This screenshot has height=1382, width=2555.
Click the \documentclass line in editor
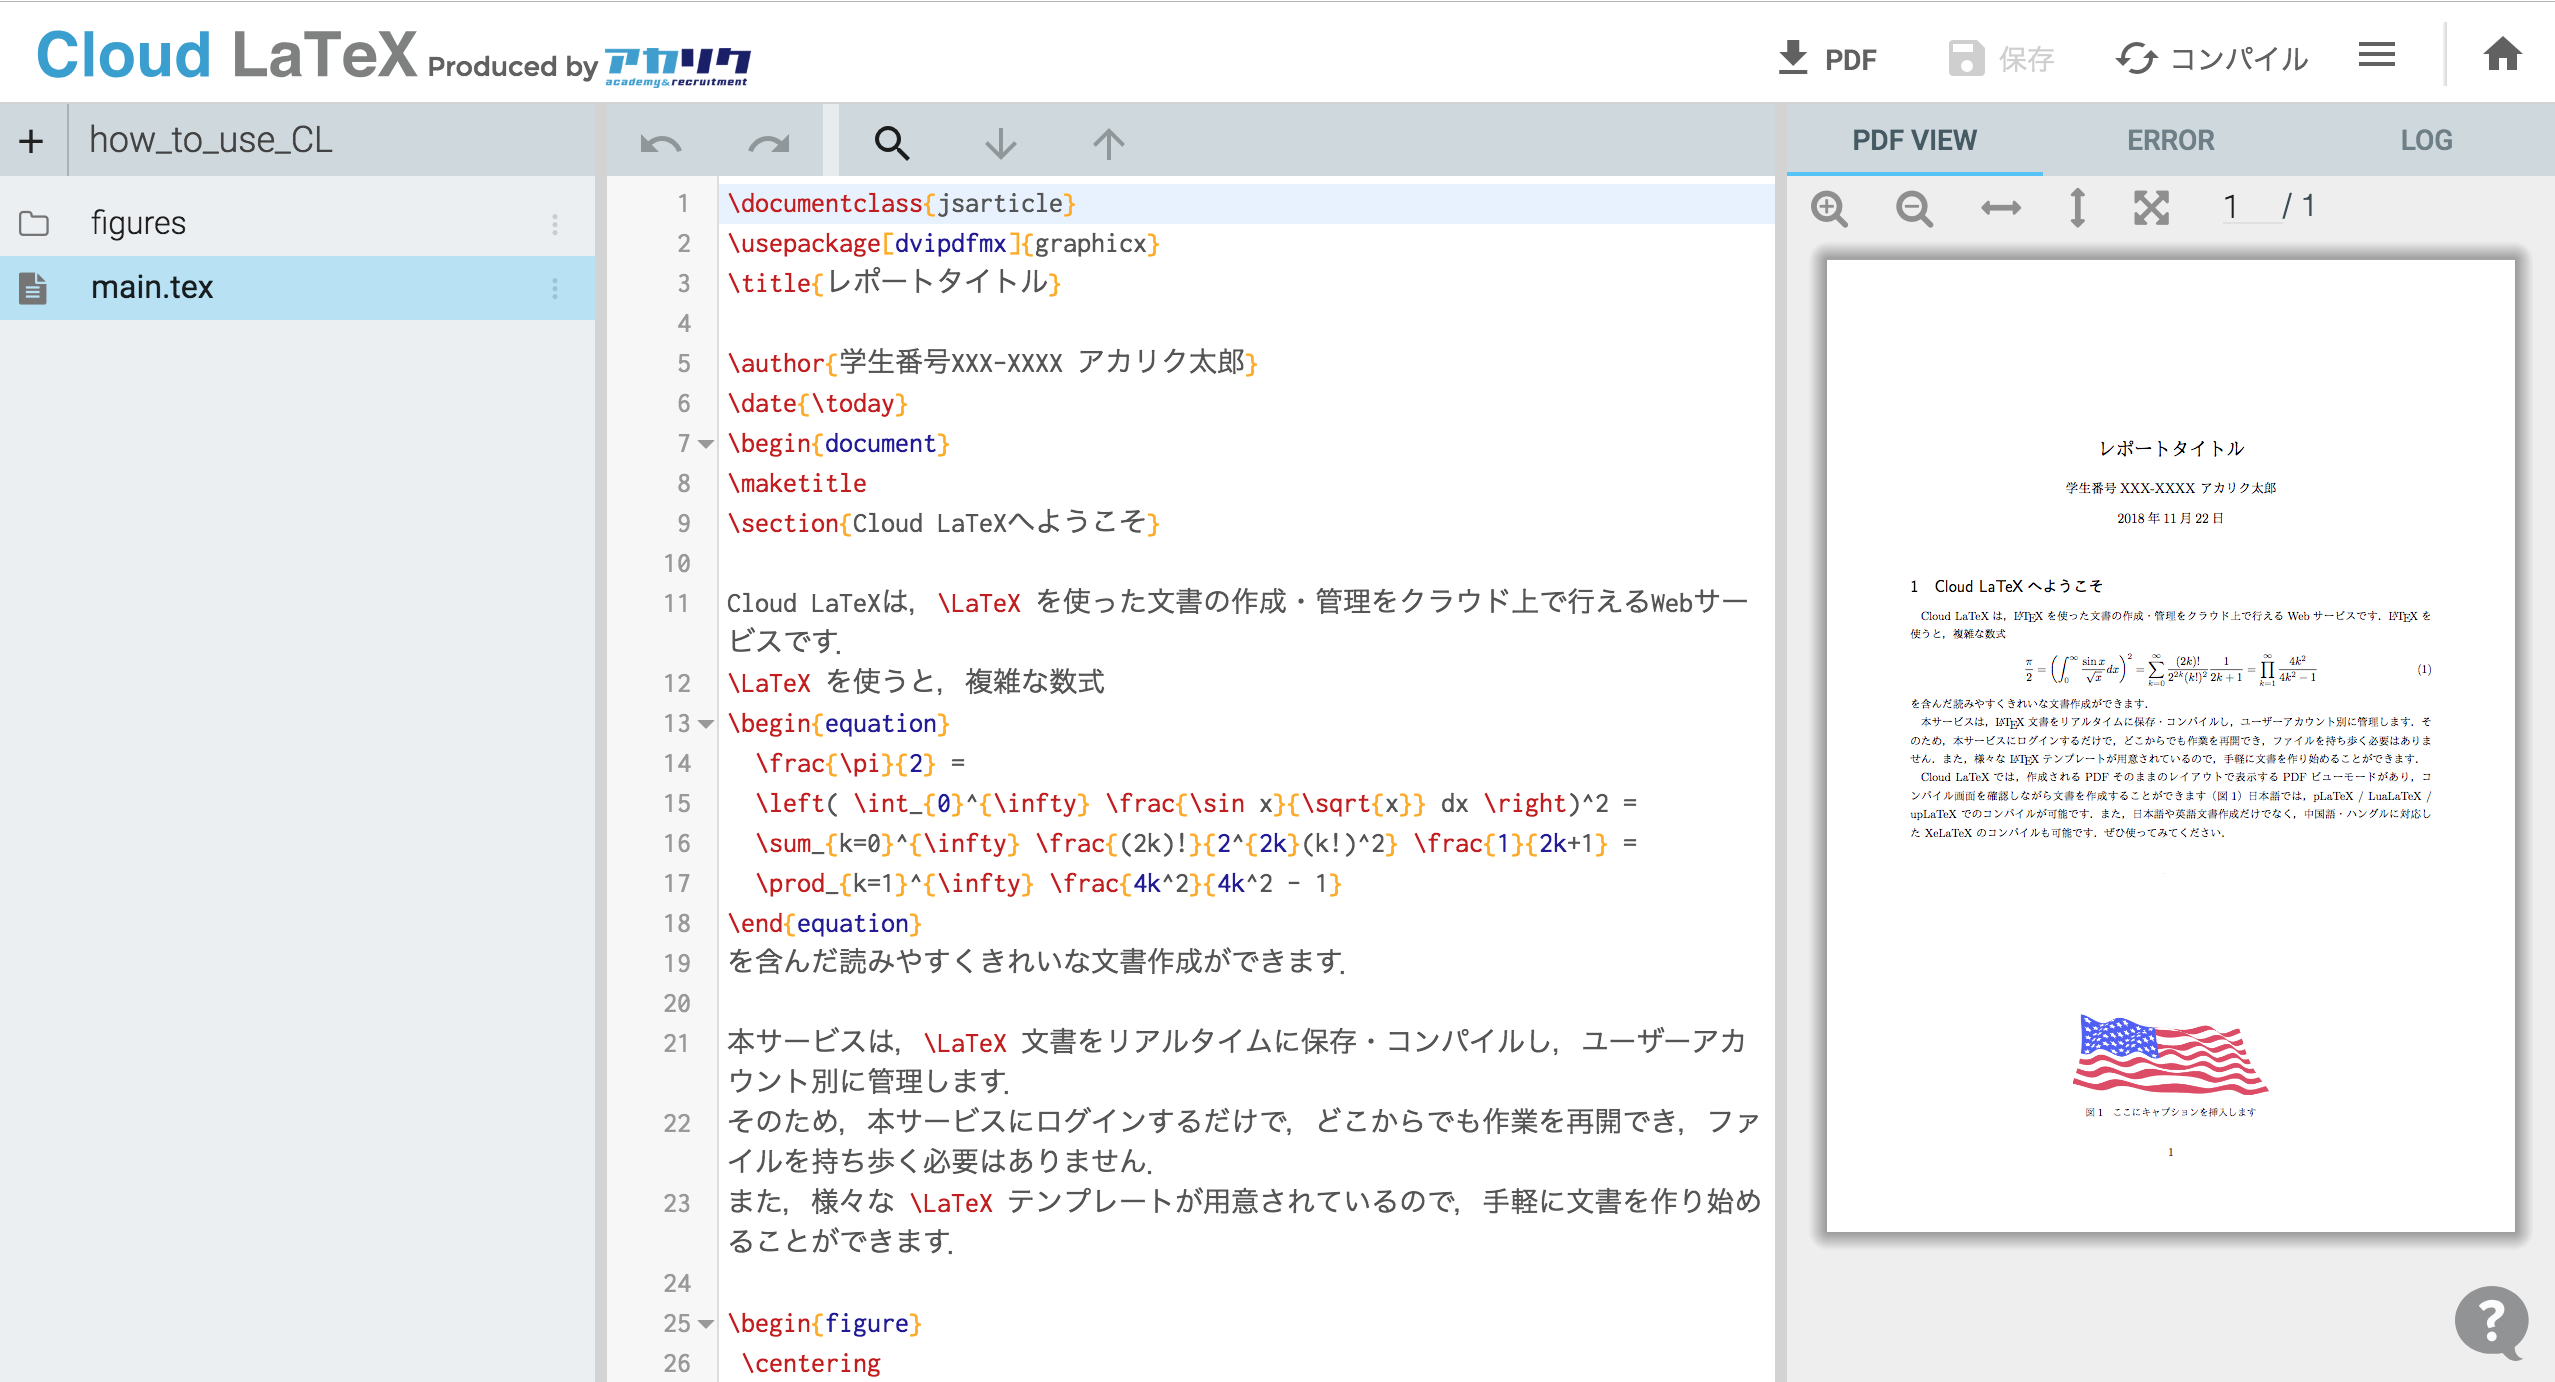(x=1246, y=204)
